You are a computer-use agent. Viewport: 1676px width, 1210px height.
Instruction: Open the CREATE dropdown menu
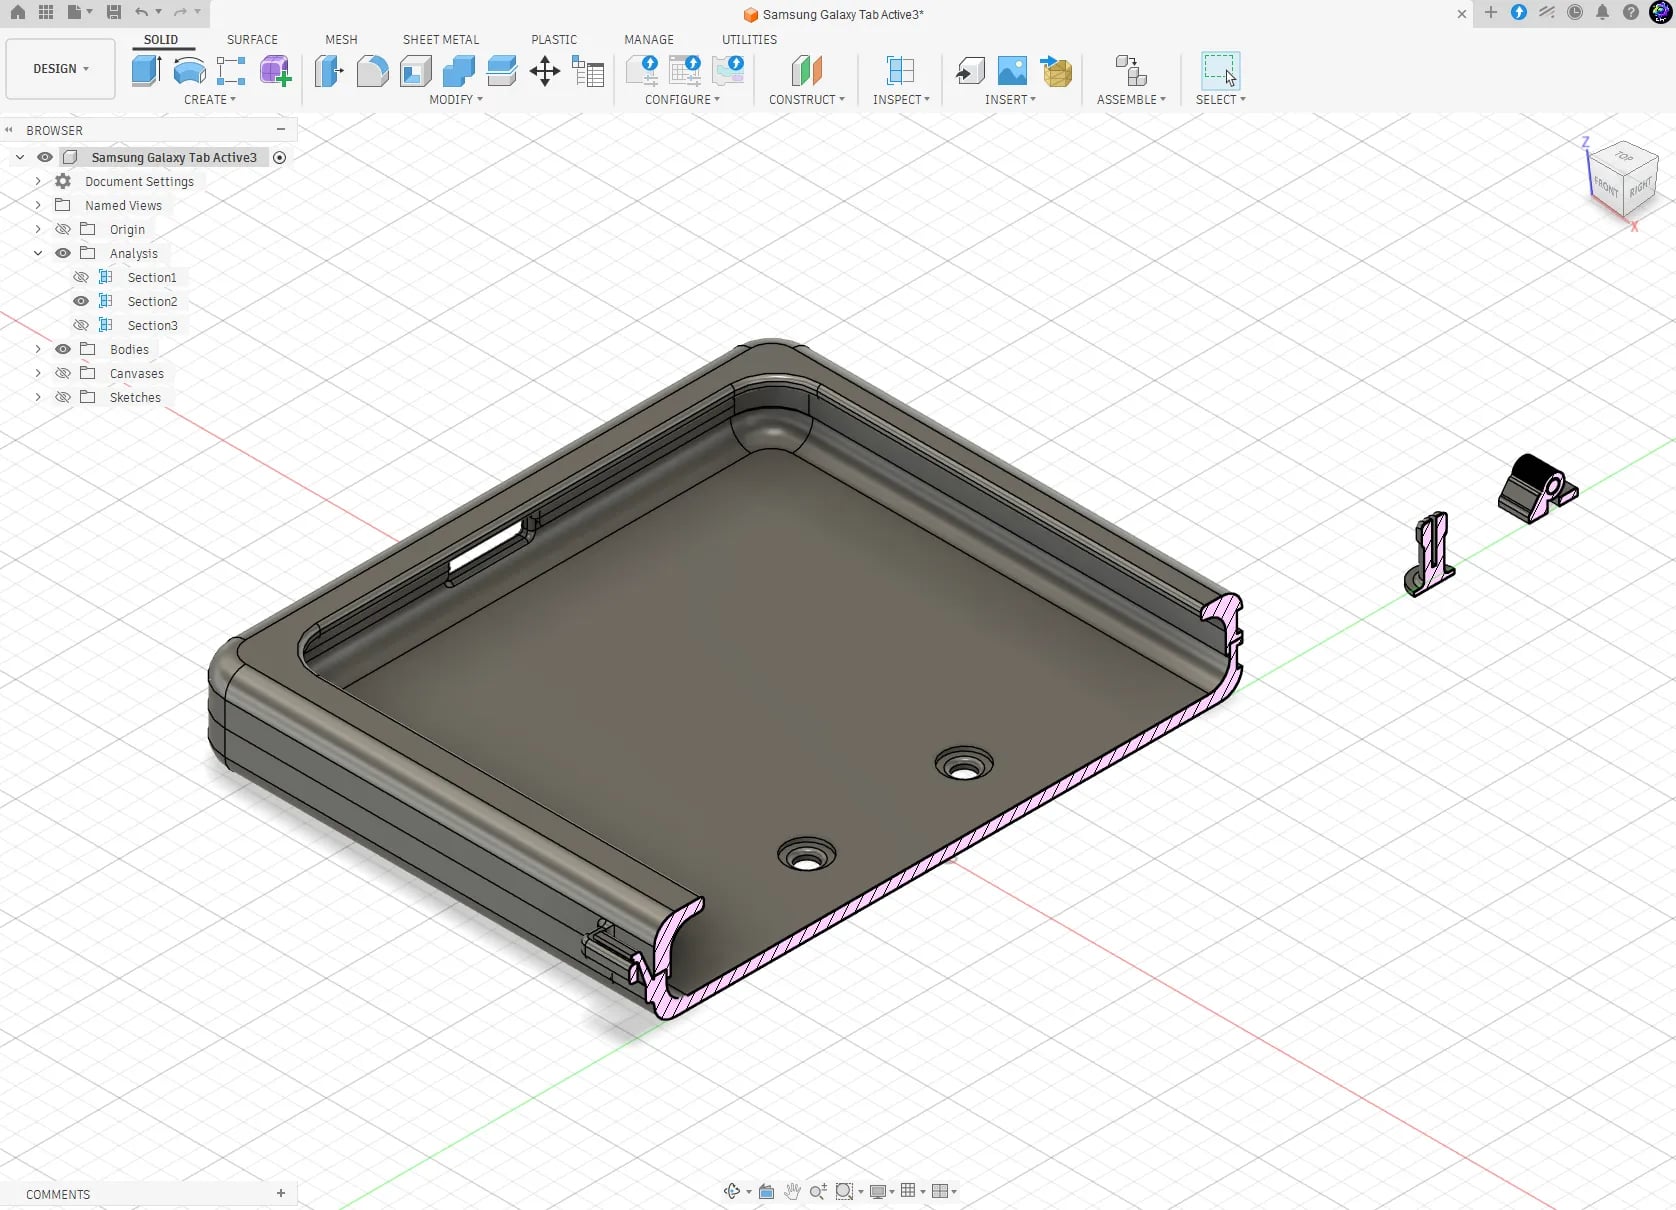210,100
